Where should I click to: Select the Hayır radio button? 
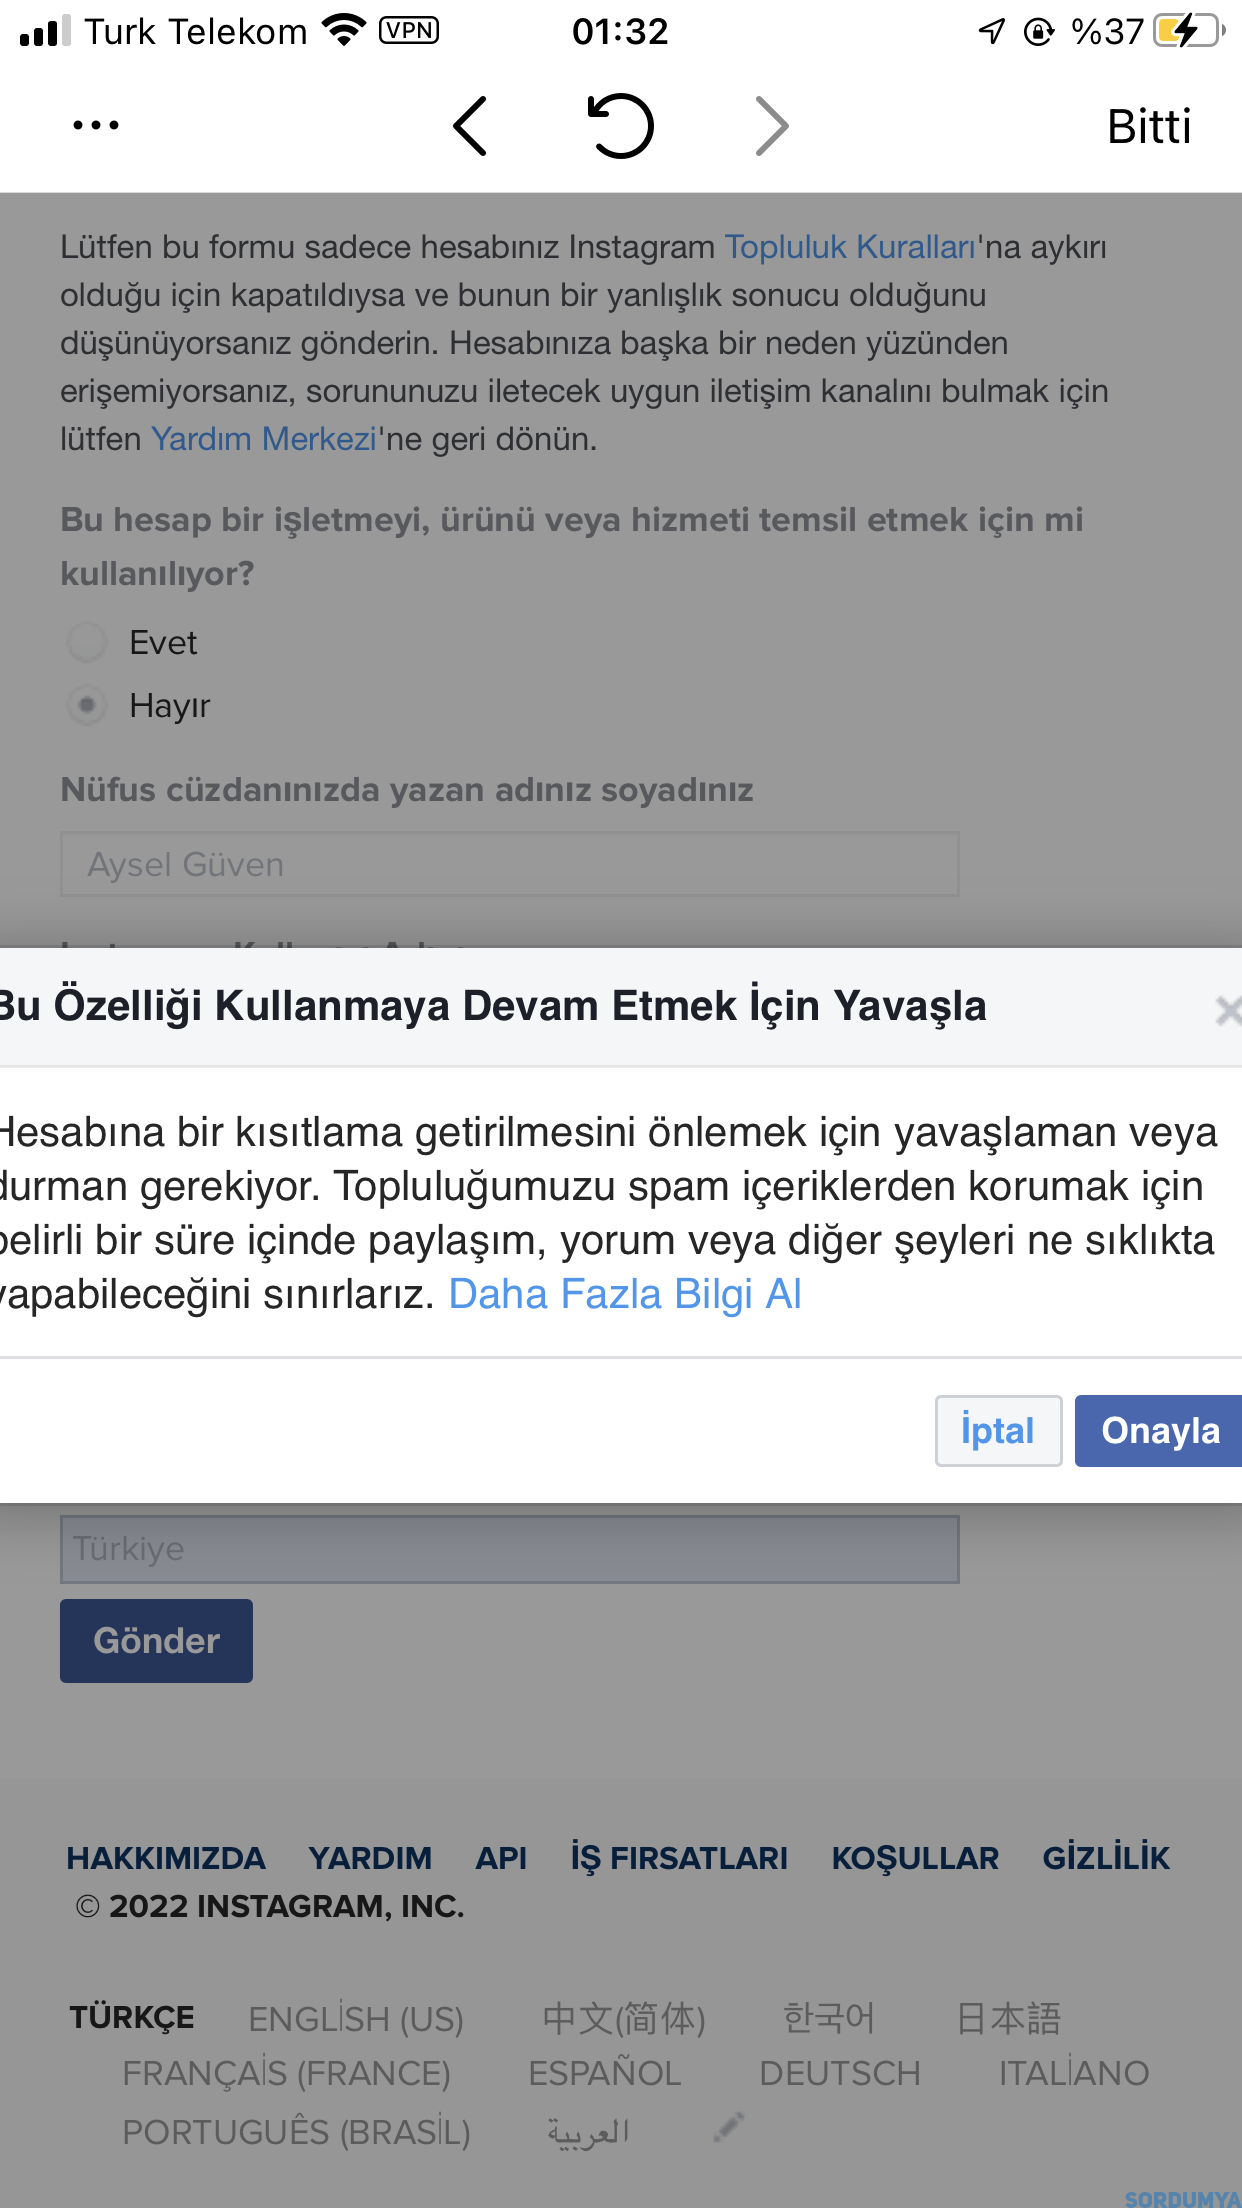(87, 705)
